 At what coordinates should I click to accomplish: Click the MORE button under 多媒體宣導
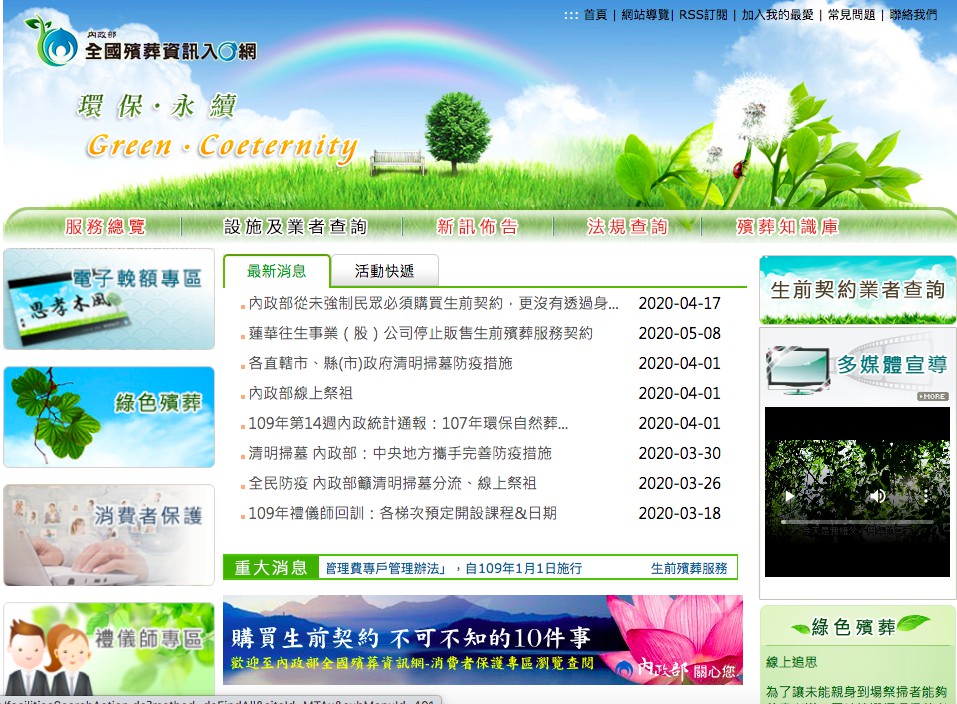[932, 396]
